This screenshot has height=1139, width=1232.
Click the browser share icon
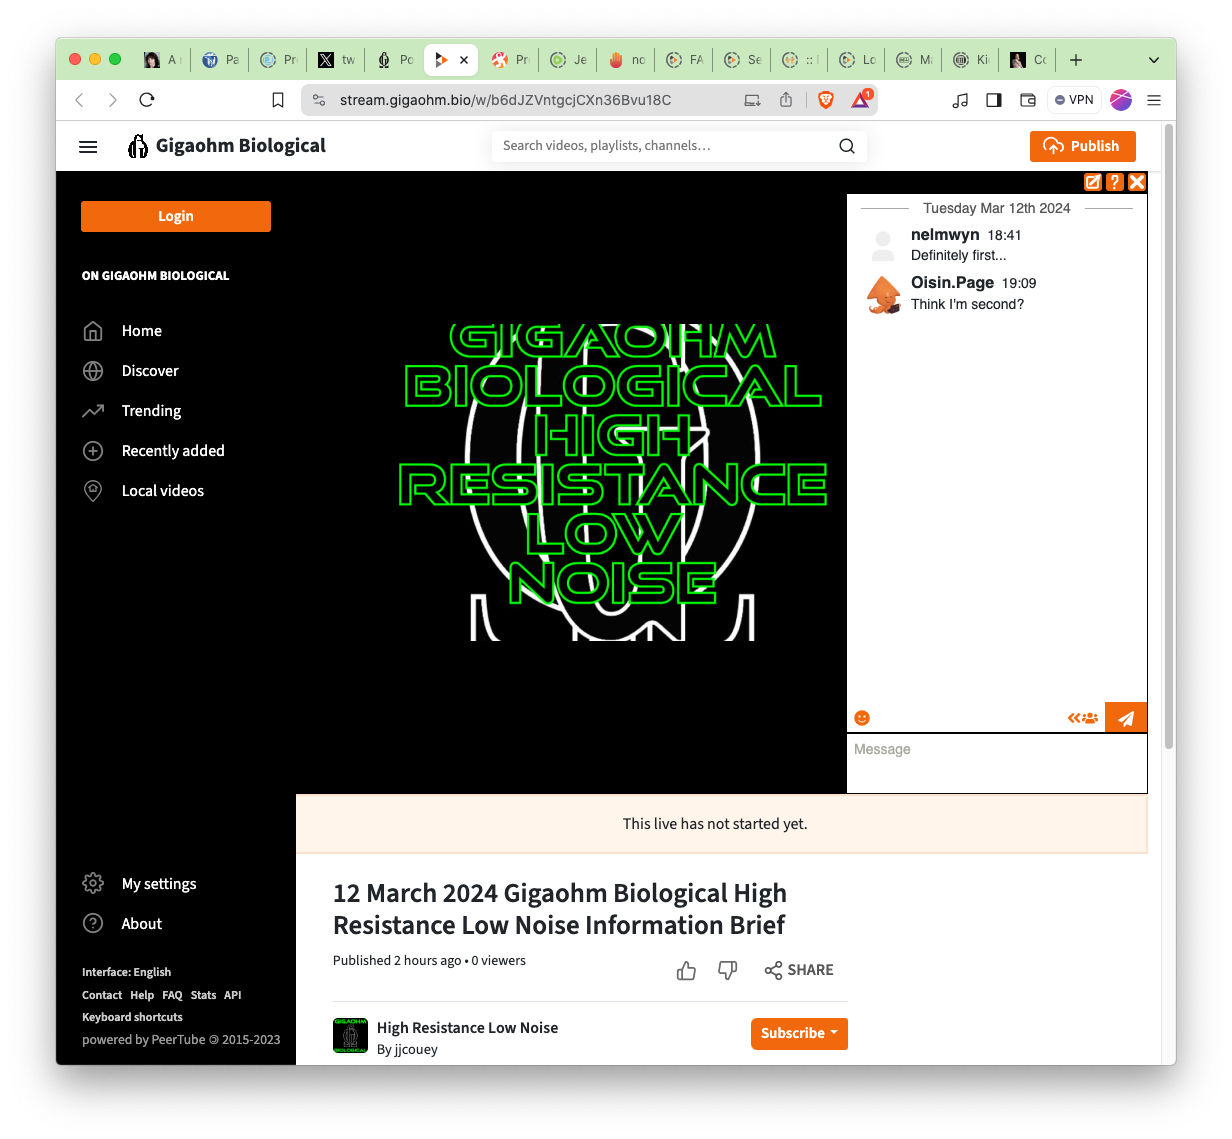(x=786, y=100)
